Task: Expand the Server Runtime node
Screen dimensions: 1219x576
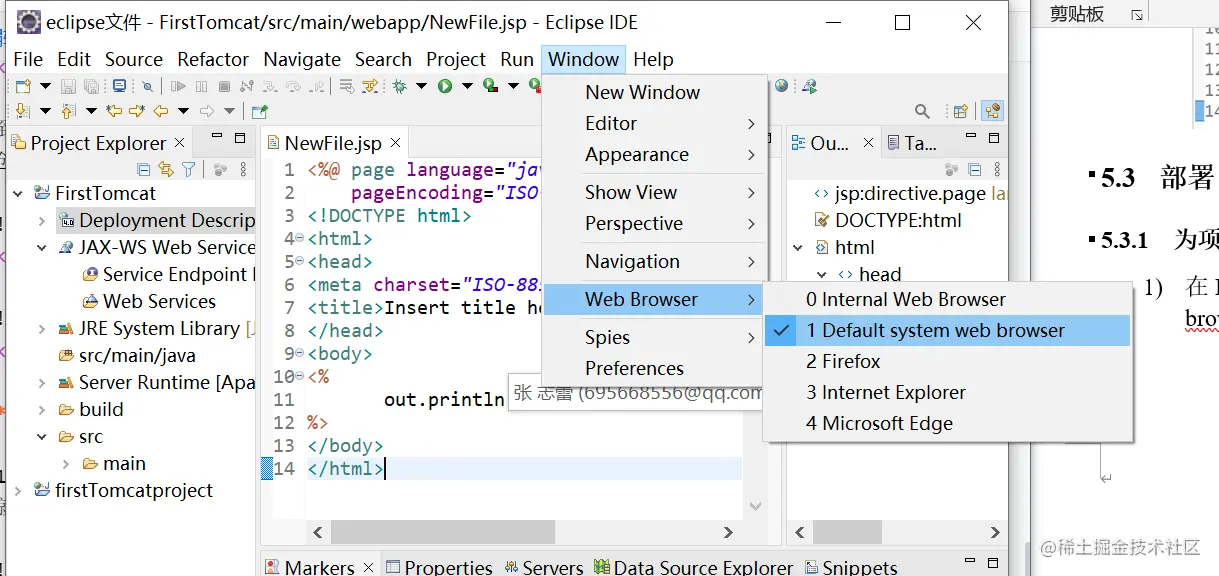Action: [42, 382]
